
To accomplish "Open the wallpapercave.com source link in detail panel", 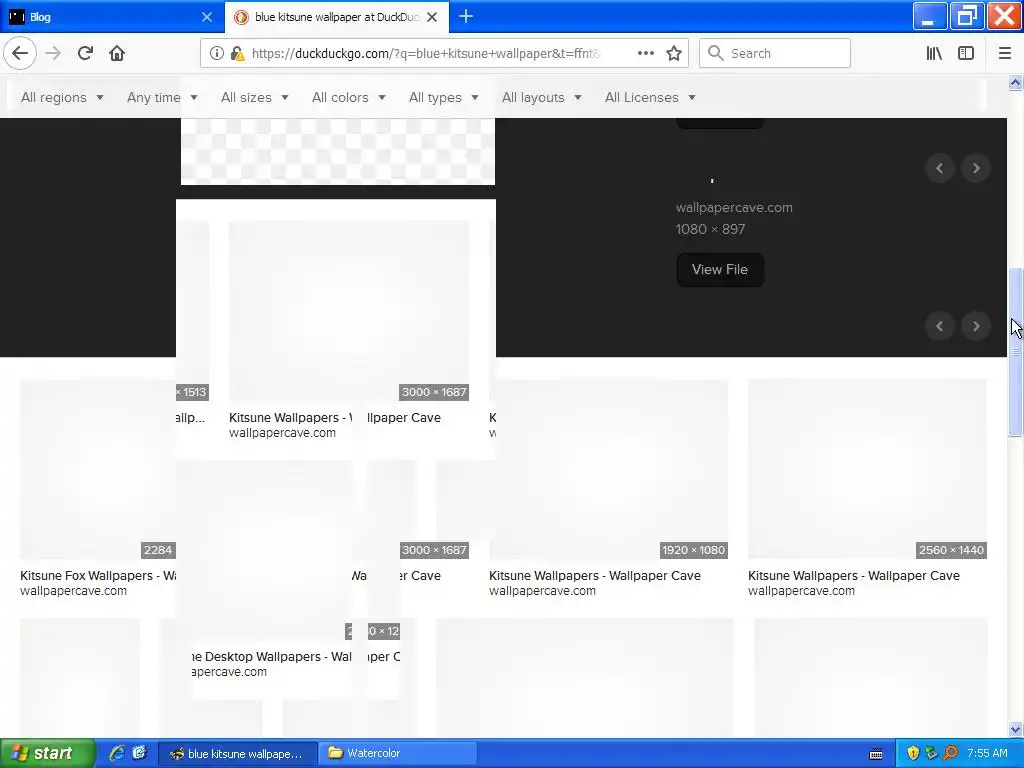I will pos(734,208).
